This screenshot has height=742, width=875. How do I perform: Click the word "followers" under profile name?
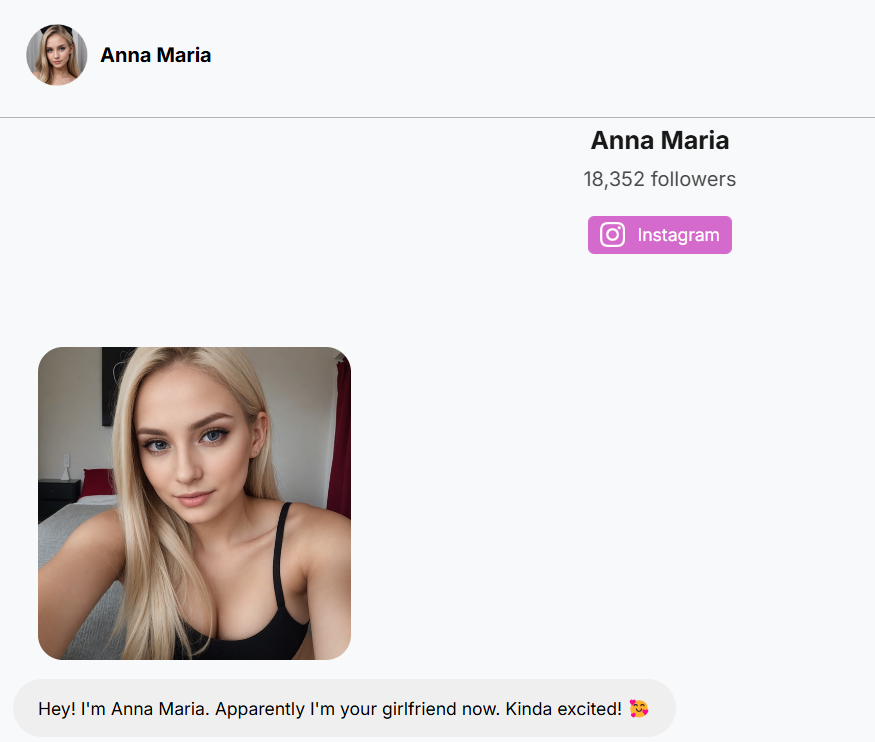(693, 179)
